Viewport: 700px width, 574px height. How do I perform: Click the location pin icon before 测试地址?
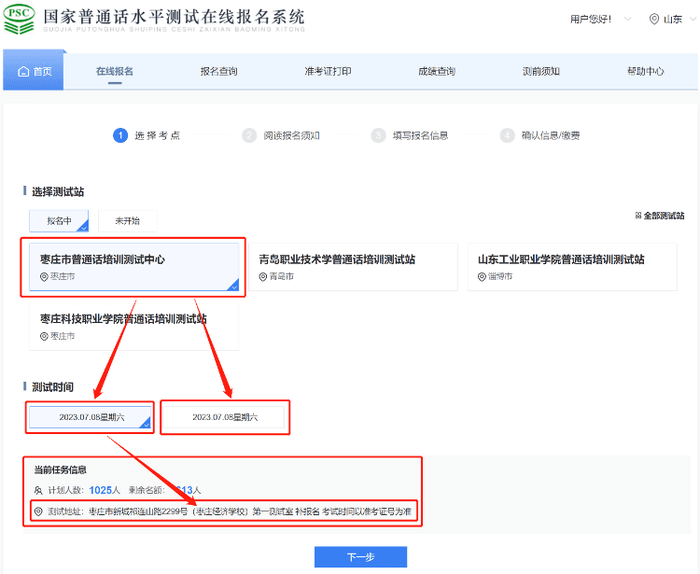(38, 511)
